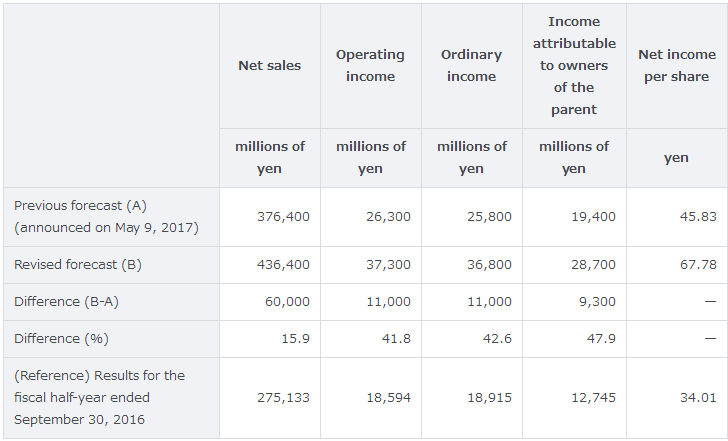Click the 12,745 reference income value

coord(594,397)
